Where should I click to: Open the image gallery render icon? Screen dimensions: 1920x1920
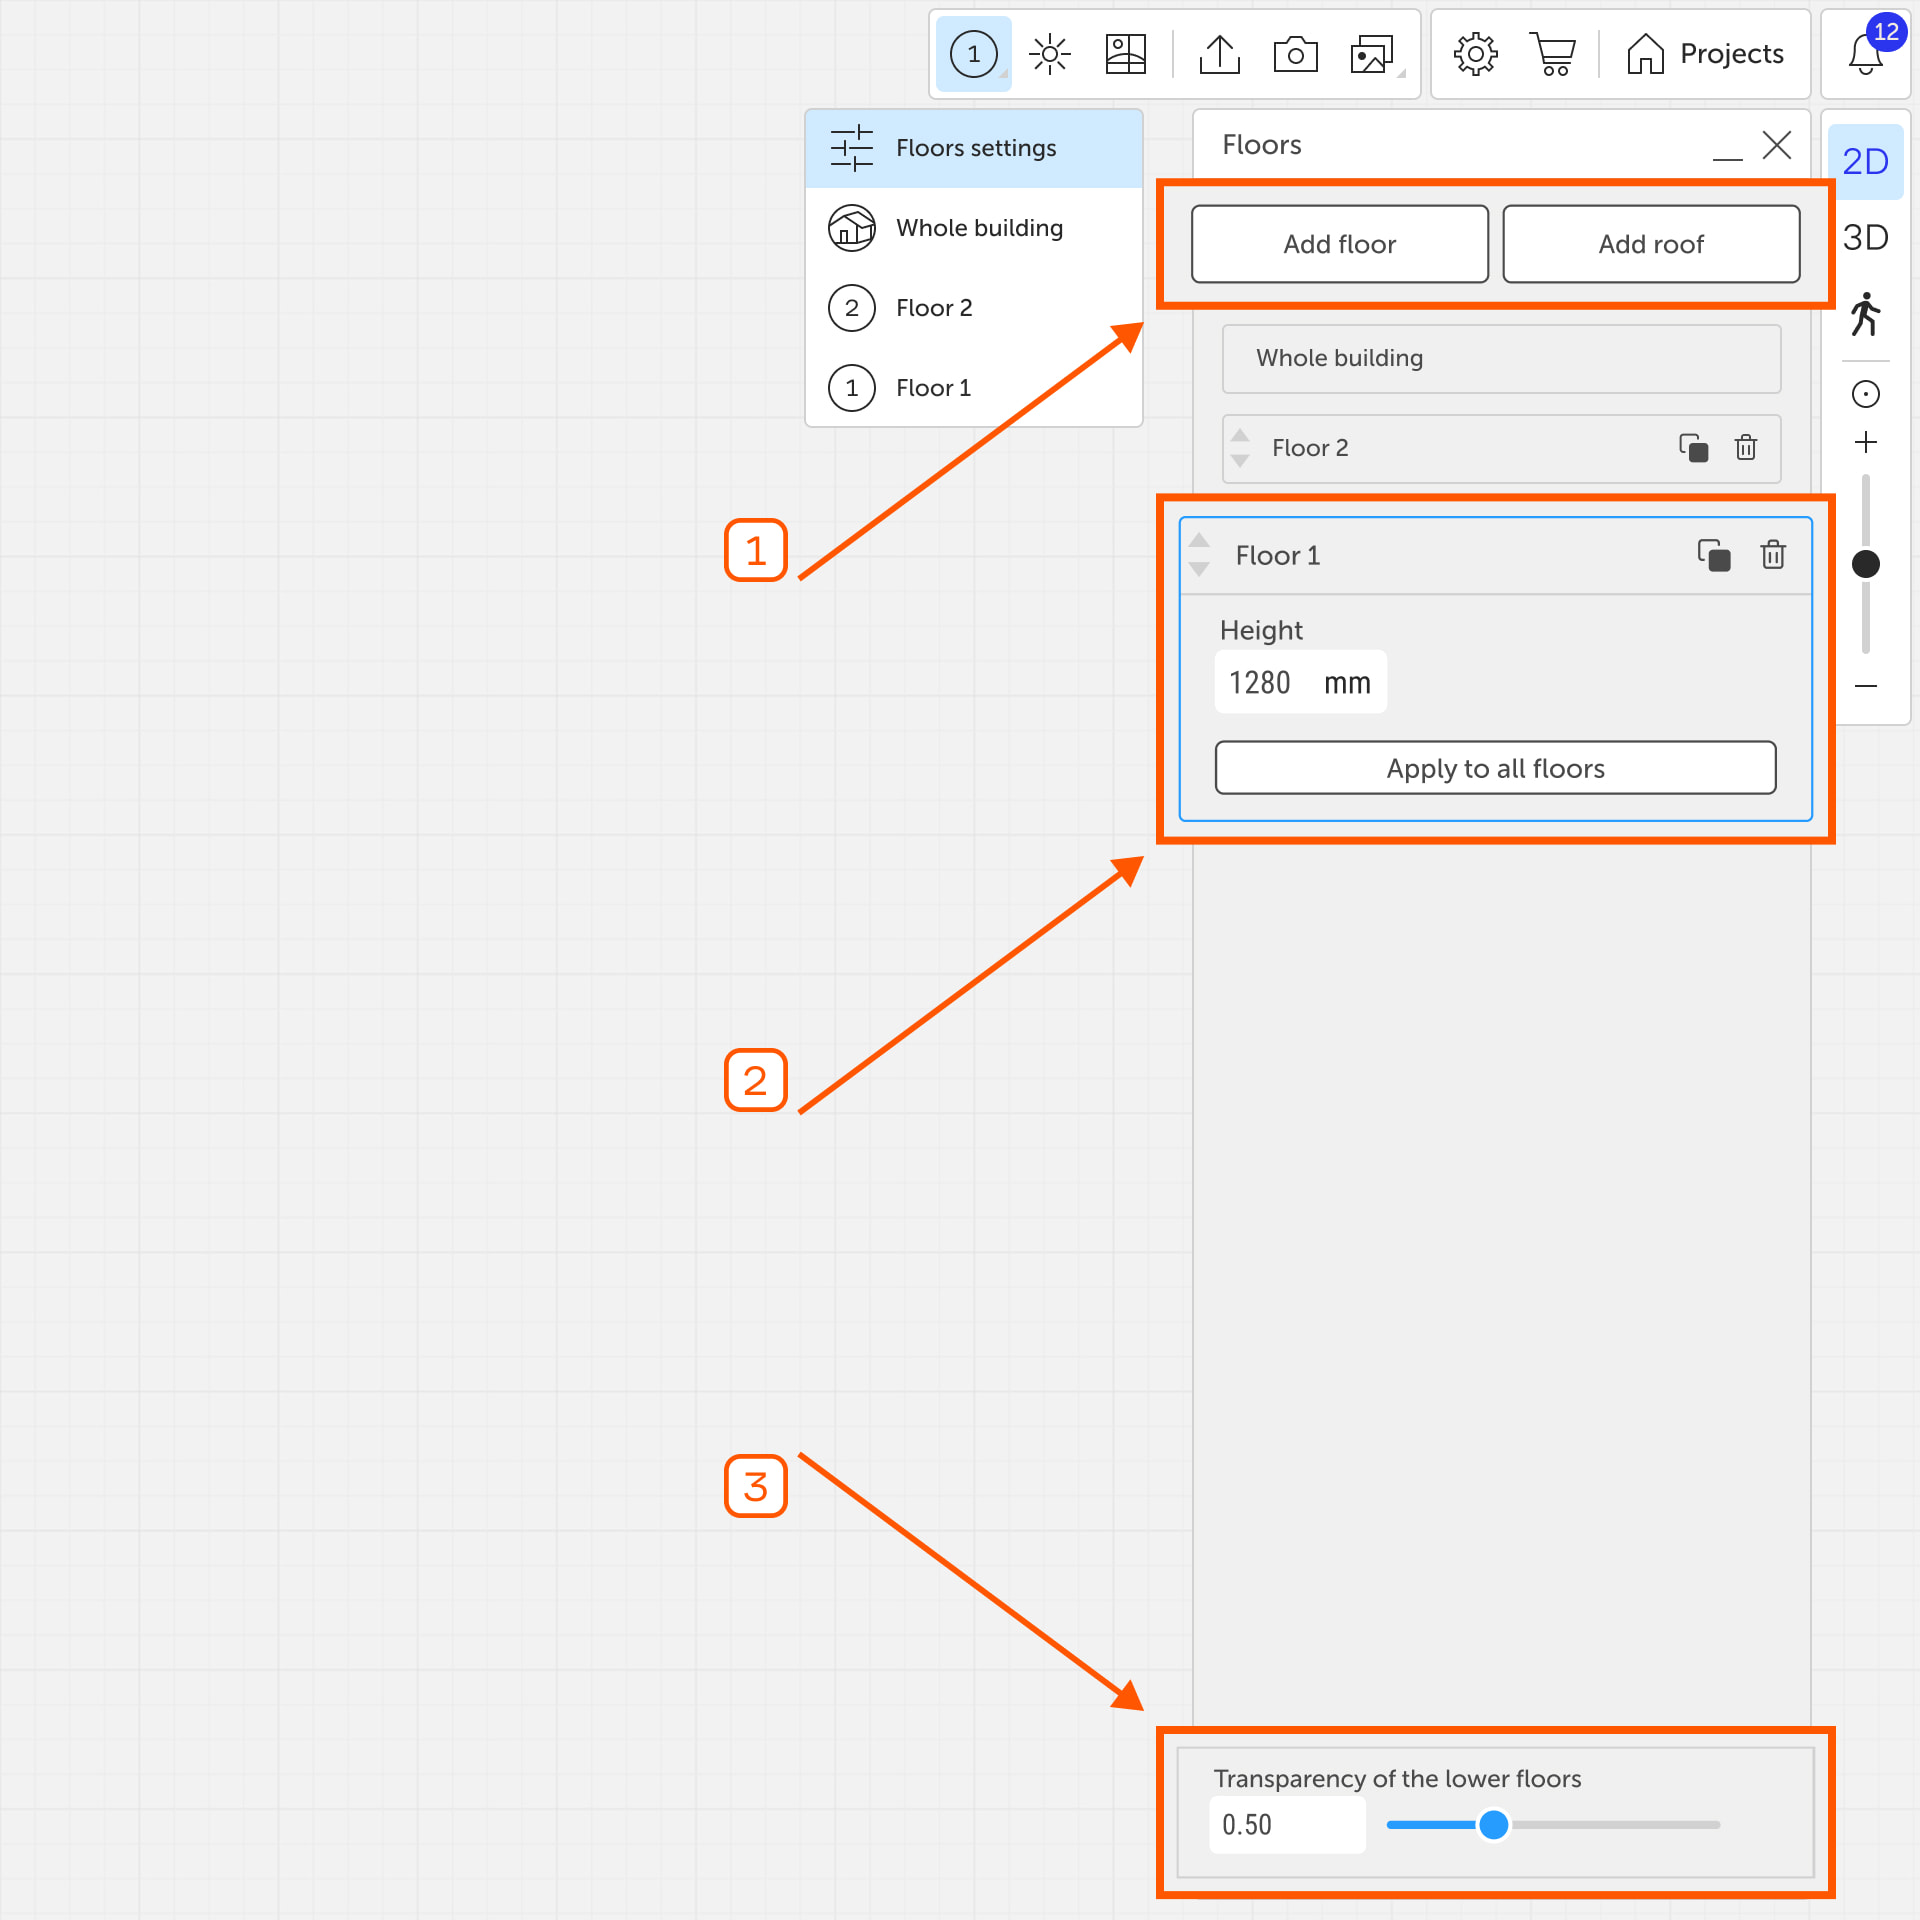coord(1372,54)
